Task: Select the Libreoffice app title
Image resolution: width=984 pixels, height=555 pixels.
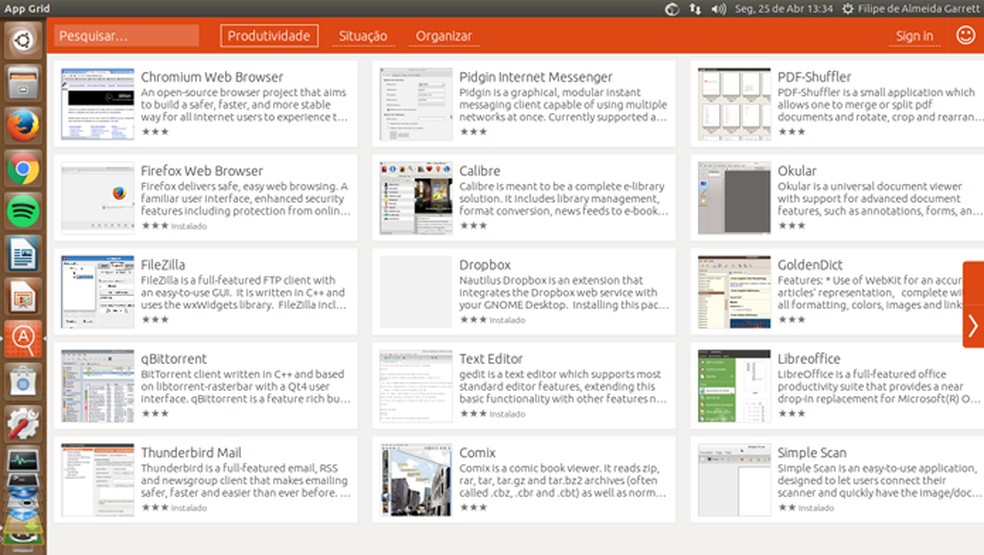Action: click(809, 358)
